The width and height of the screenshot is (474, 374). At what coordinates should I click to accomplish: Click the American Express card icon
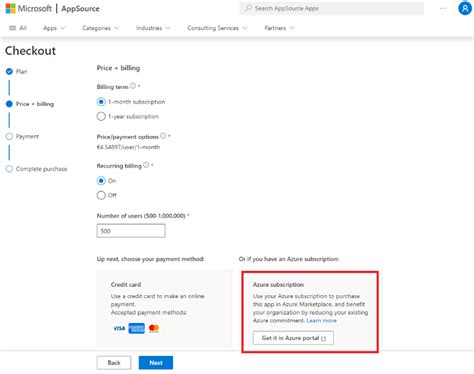(137, 328)
